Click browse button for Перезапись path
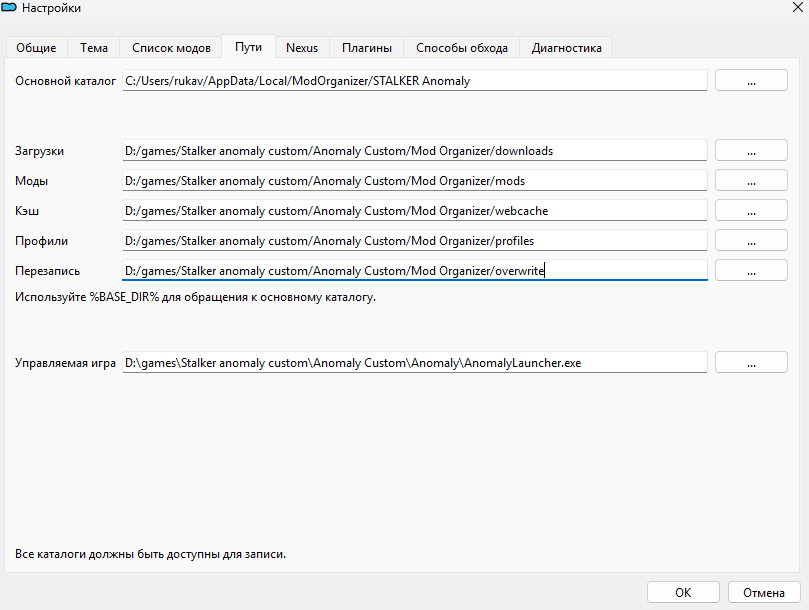 751,271
